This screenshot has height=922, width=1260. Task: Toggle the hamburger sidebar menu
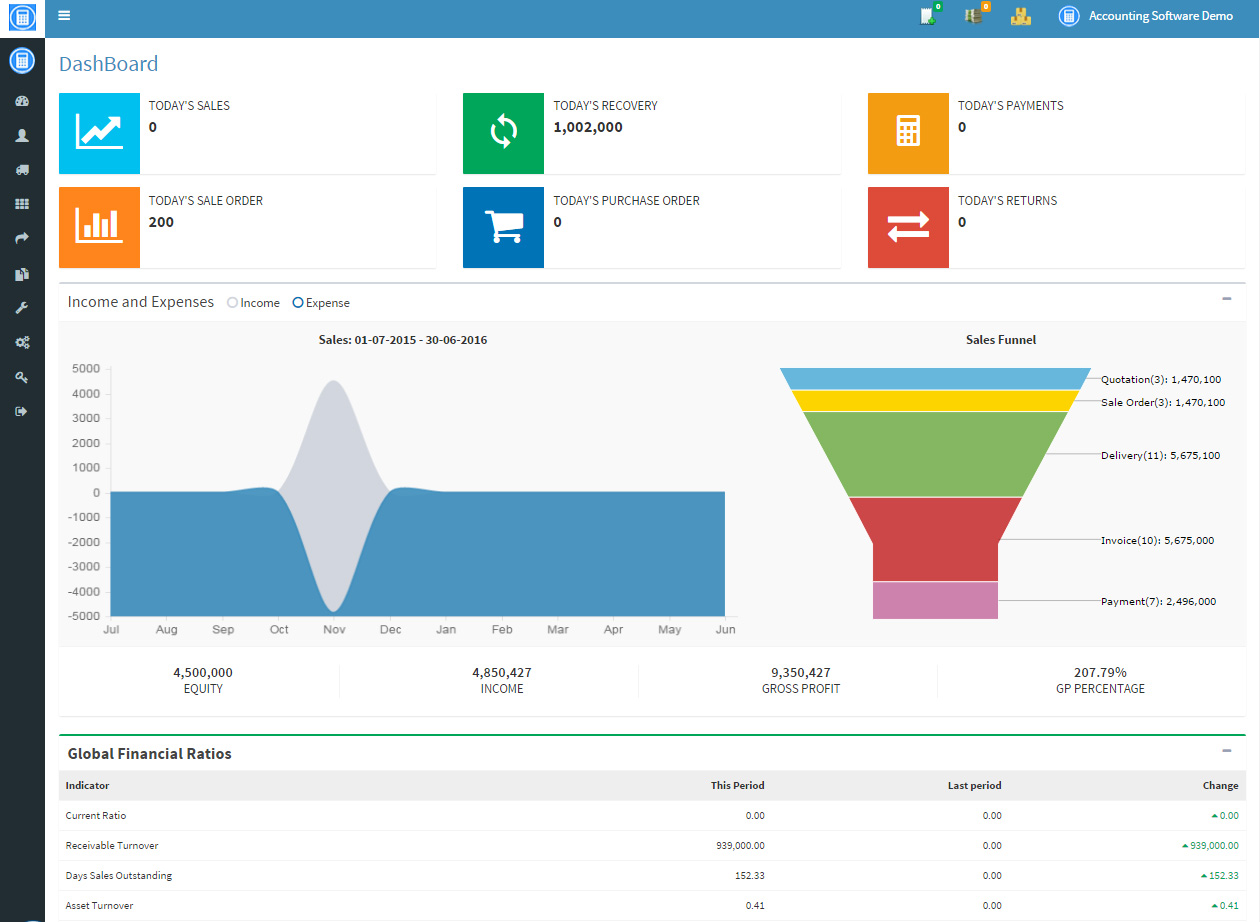tap(64, 15)
